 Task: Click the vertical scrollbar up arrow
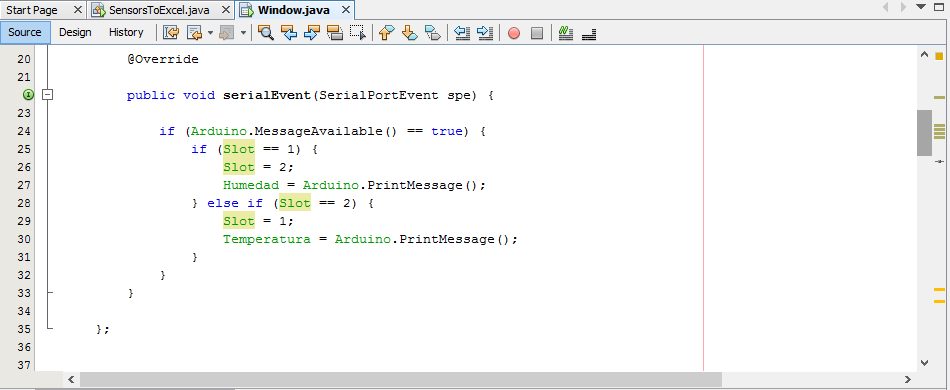(924, 55)
